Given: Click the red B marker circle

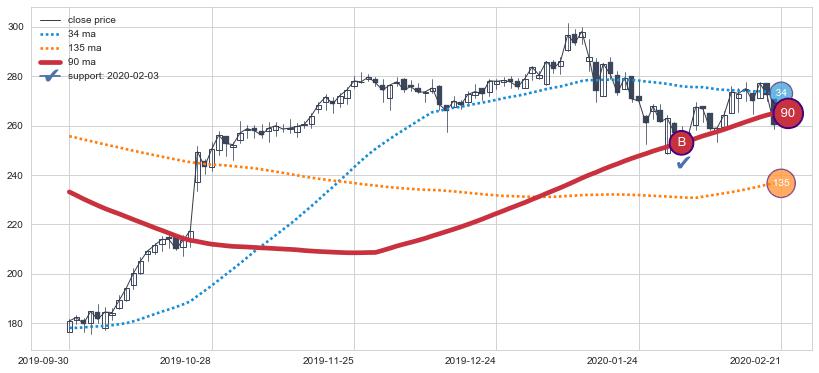Looking at the screenshot, I should coord(681,143).
